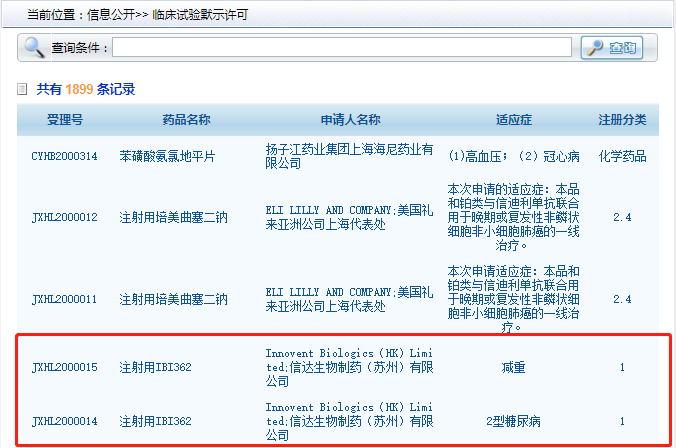Click the 2型糖尿病 indication cell
The height and width of the screenshot is (448, 676).
click(513, 421)
